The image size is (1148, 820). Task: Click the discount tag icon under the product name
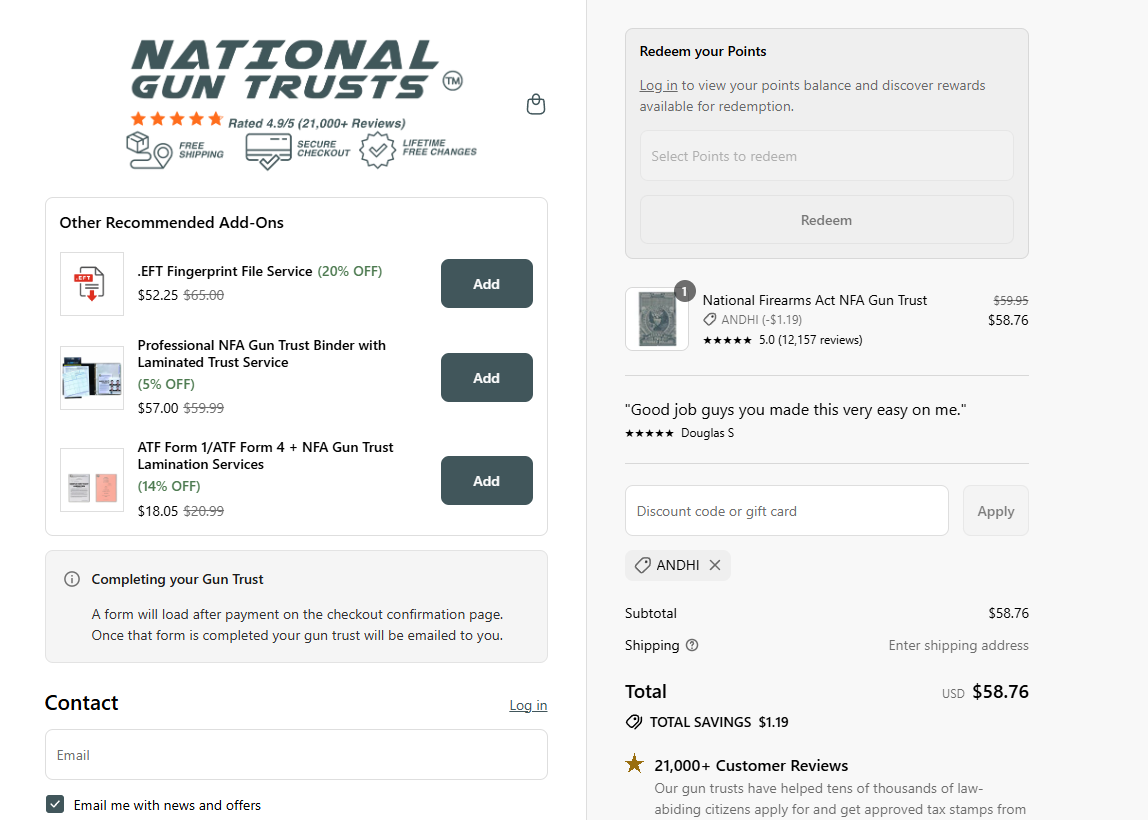point(709,320)
